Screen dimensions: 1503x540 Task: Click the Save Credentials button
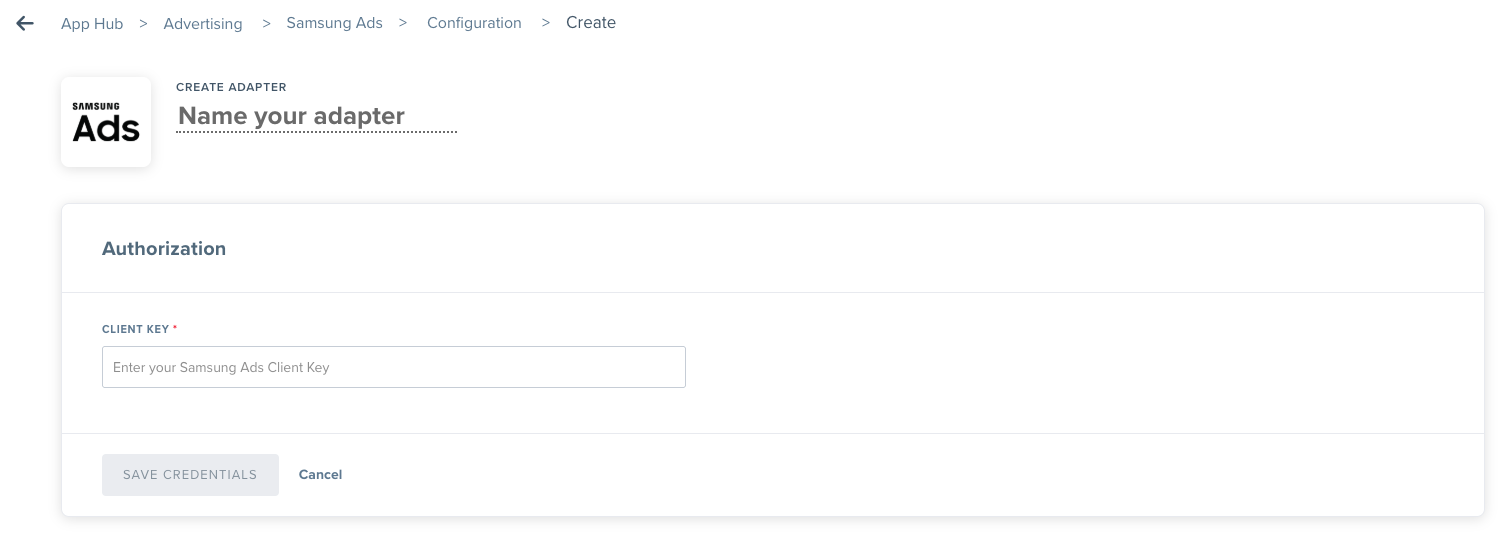coord(190,475)
